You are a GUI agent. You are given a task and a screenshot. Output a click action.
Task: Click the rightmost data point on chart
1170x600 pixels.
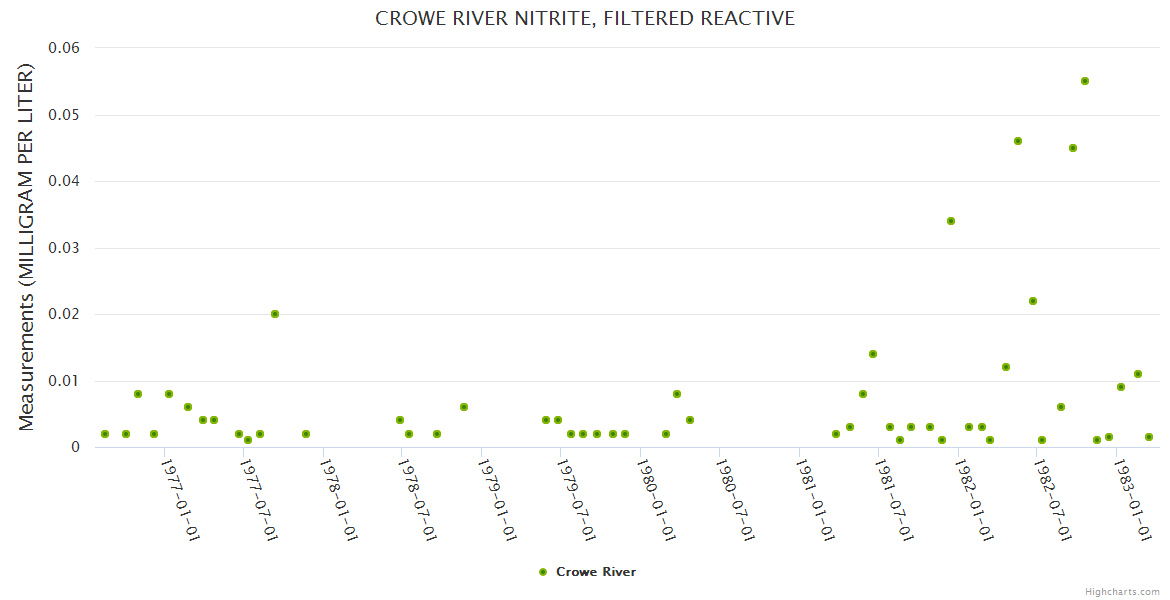pyautogui.click(x=1149, y=437)
